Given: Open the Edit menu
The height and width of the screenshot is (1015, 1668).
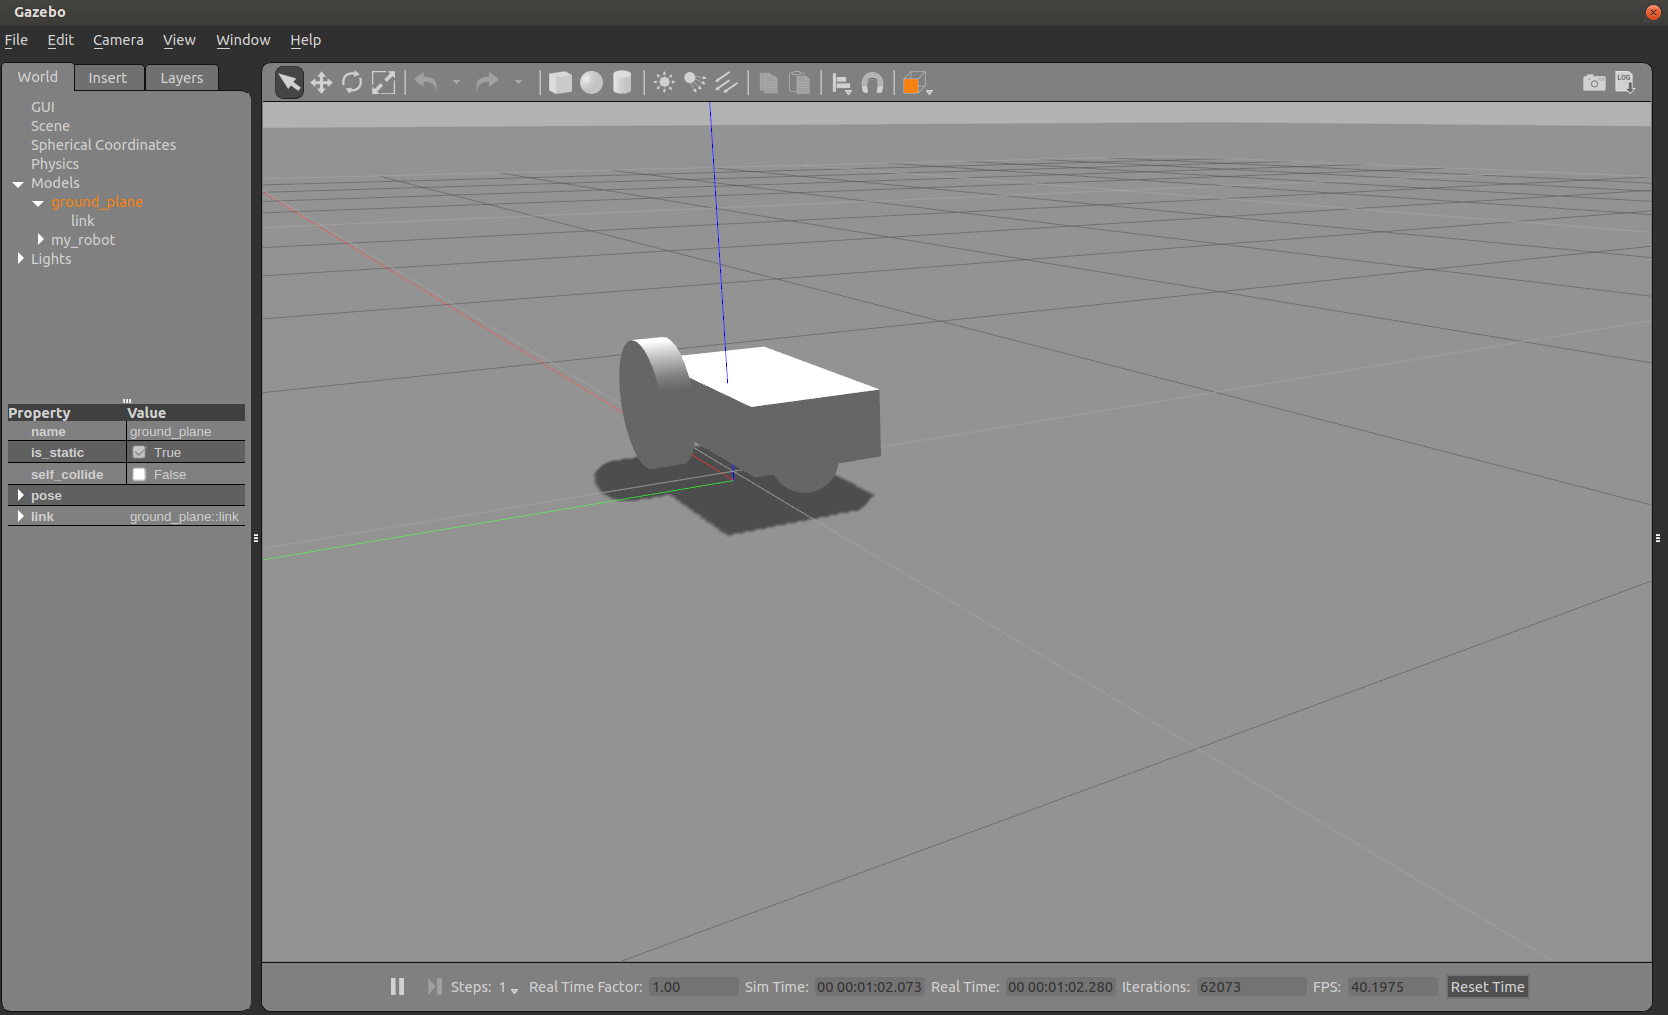Looking at the screenshot, I should click(x=60, y=40).
